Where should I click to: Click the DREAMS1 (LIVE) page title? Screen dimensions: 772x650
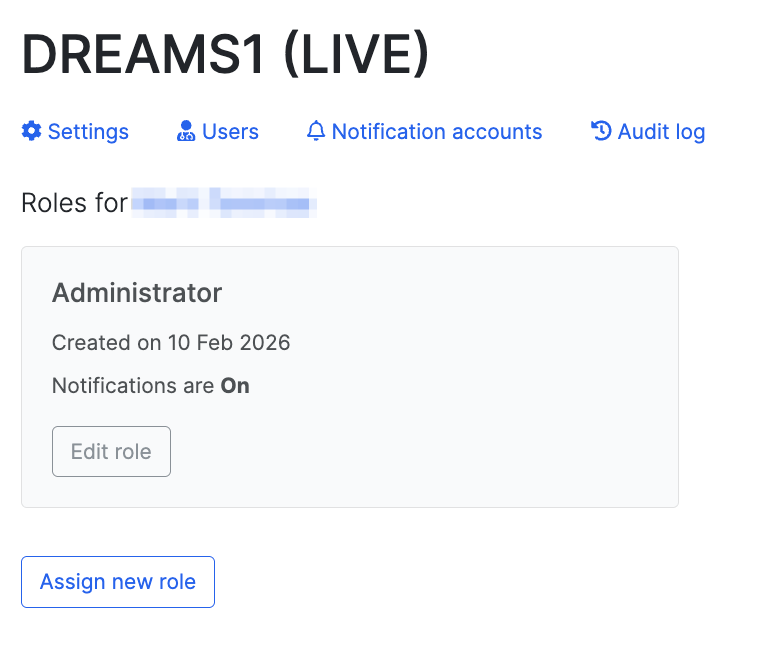[225, 54]
